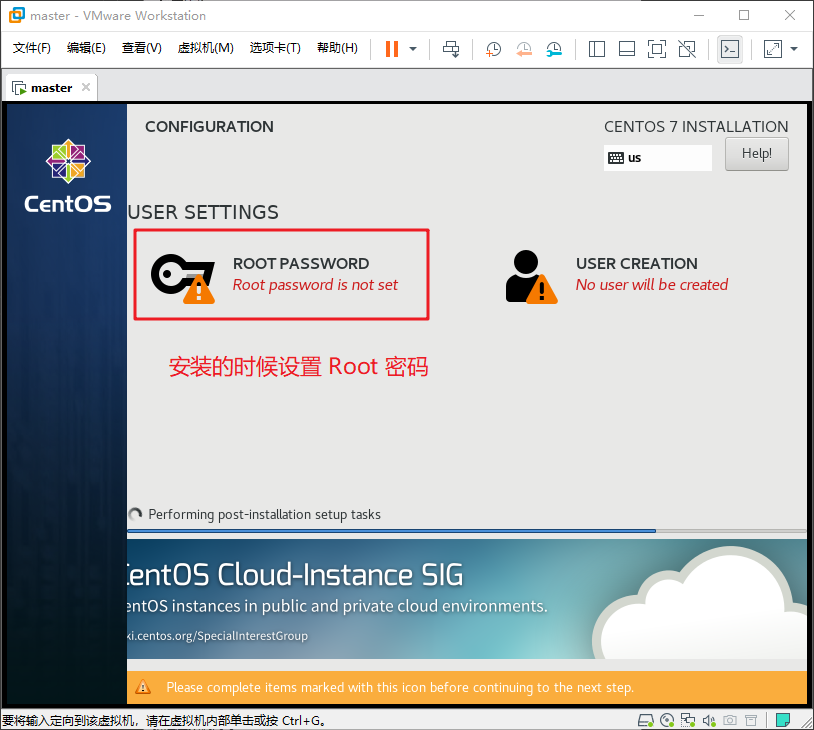Open ROOT PASSWORD settings
This screenshot has width=814, height=730.
pos(281,274)
